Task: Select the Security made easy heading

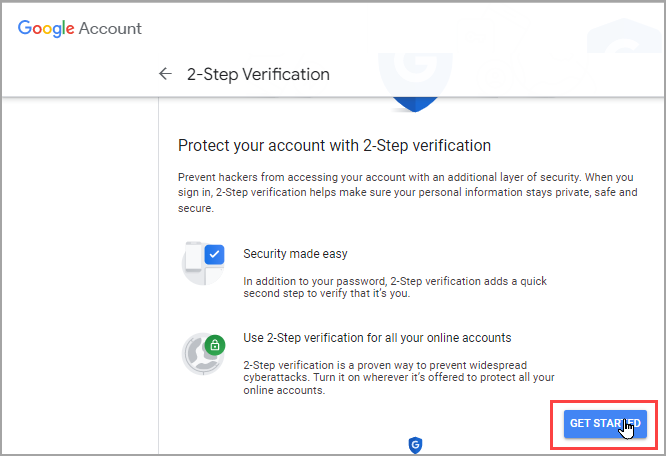Action: tap(296, 254)
